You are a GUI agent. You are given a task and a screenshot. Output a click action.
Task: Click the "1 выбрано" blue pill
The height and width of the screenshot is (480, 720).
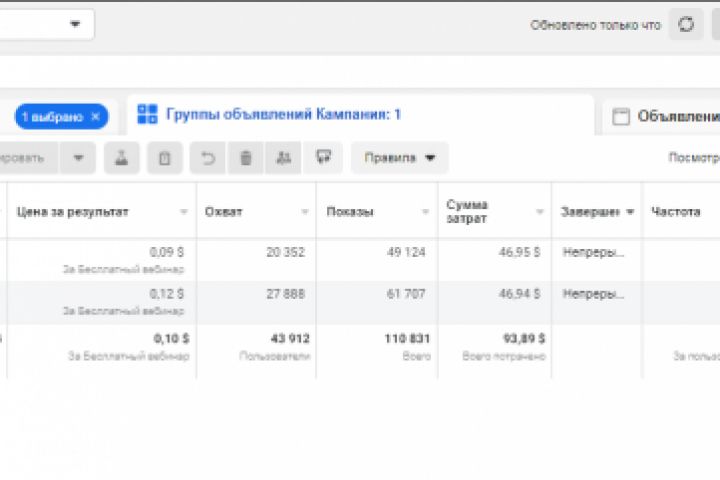[62, 117]
